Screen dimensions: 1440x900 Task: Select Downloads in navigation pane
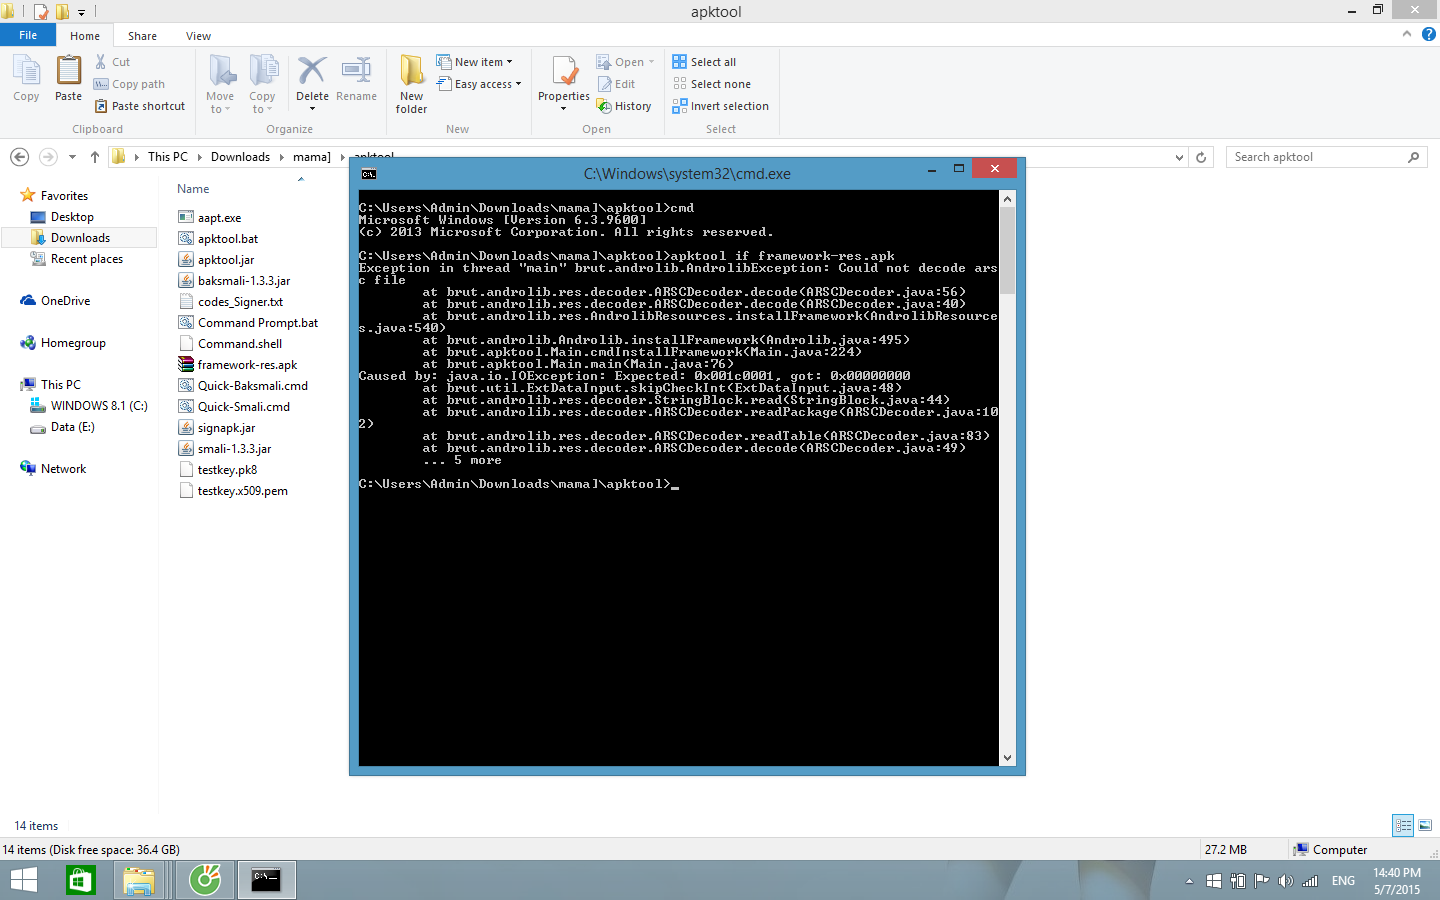pos(80,238)
